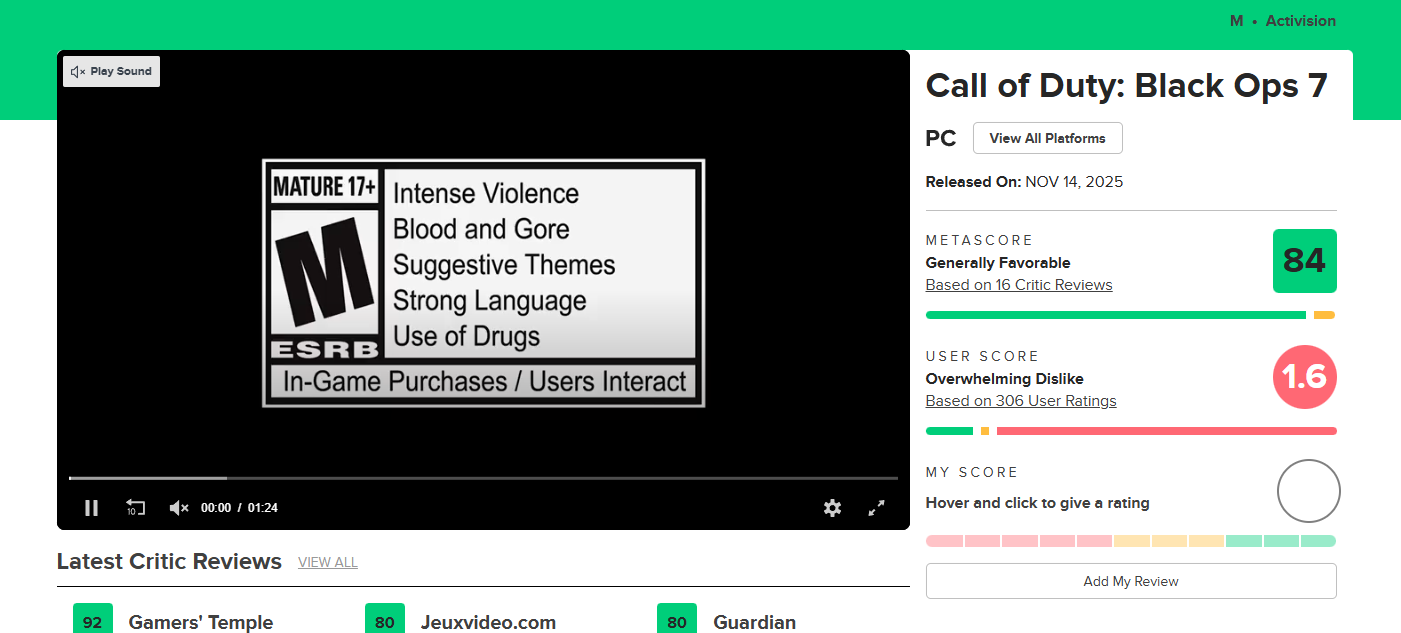Open Jeuxvideo.com review
This screenshot has height=633, width=1401.
pos(488,622)
